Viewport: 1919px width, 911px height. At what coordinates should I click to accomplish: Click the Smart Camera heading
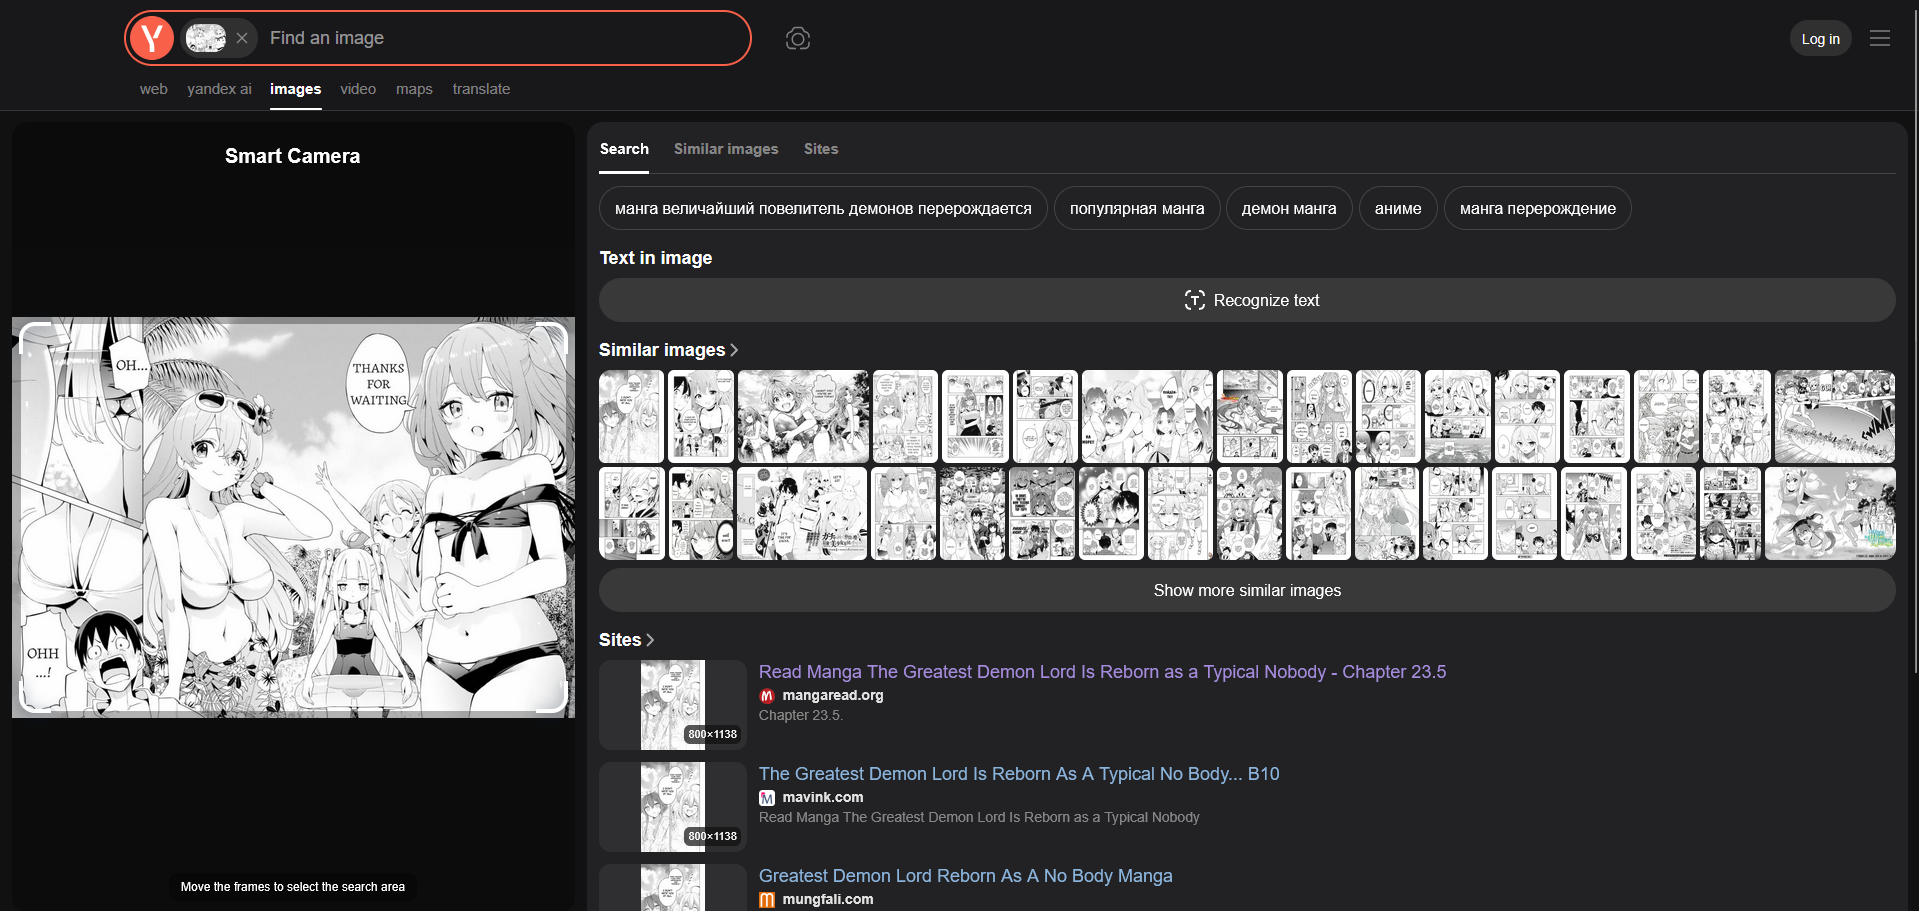coord(292,156)
